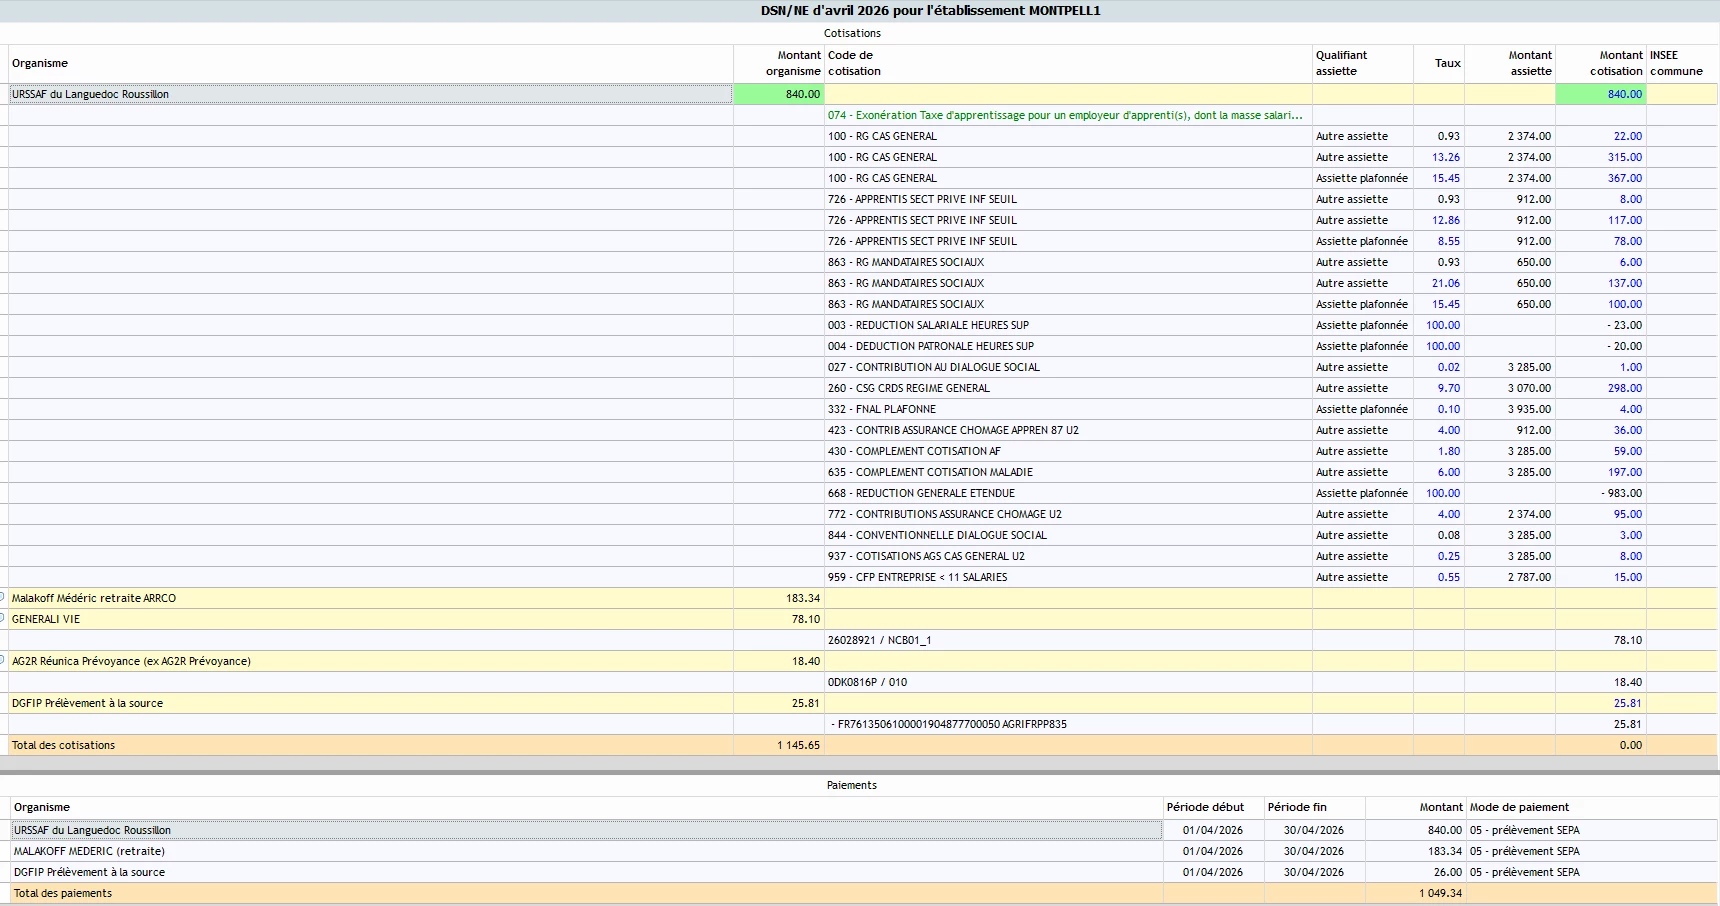
Task: Select DGFIP Prélèvement à la source in Cotisations
Action: click(371, 703)
